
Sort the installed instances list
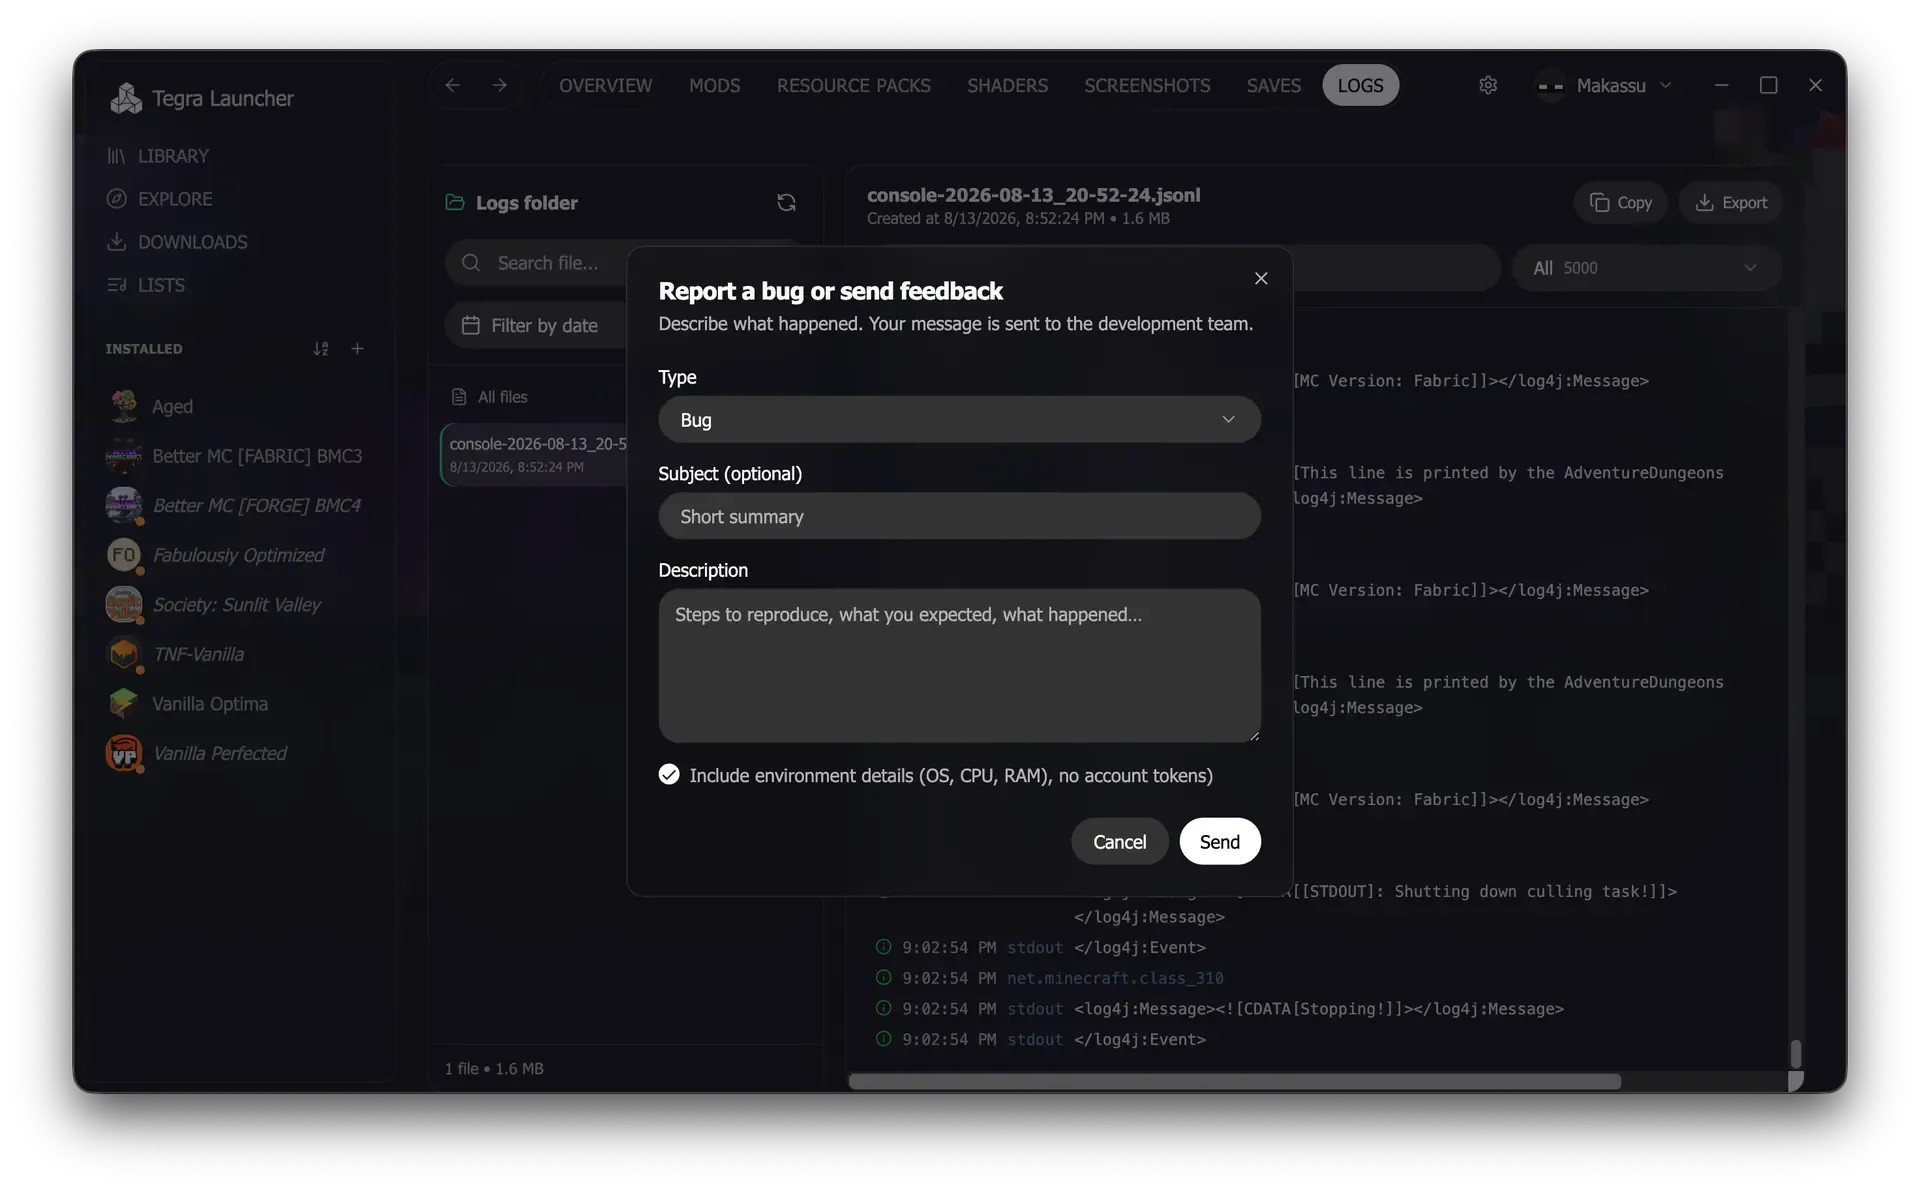tap(320, 349)
